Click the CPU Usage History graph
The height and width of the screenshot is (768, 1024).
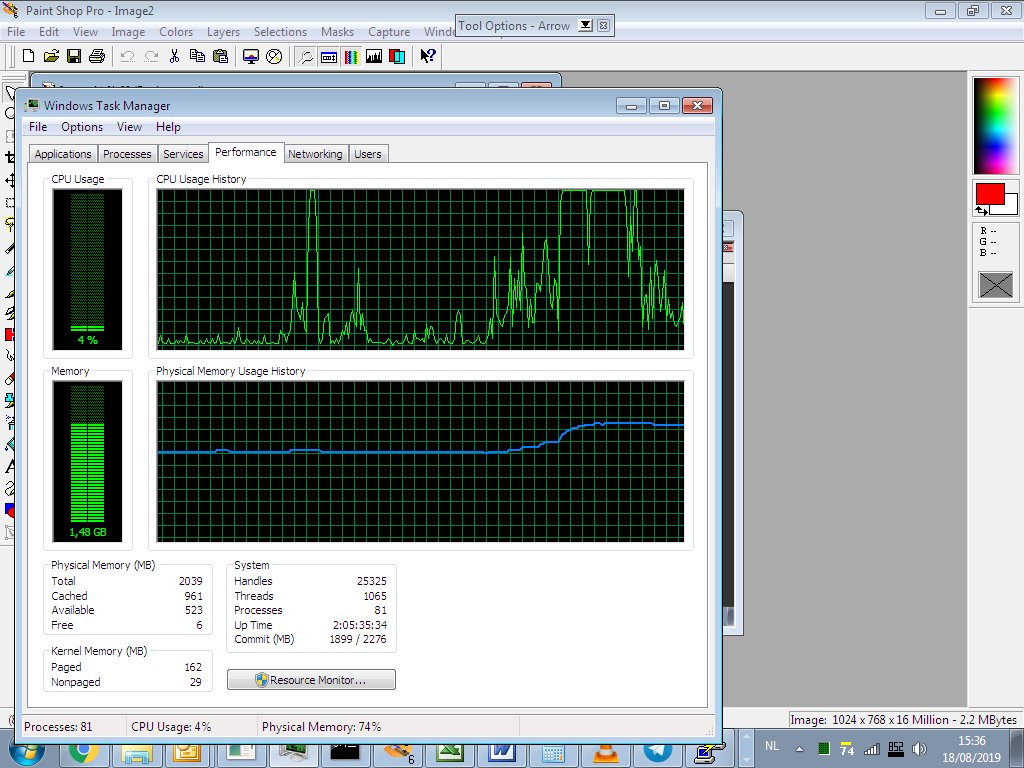pyautogui.click(x=420, y=270)
